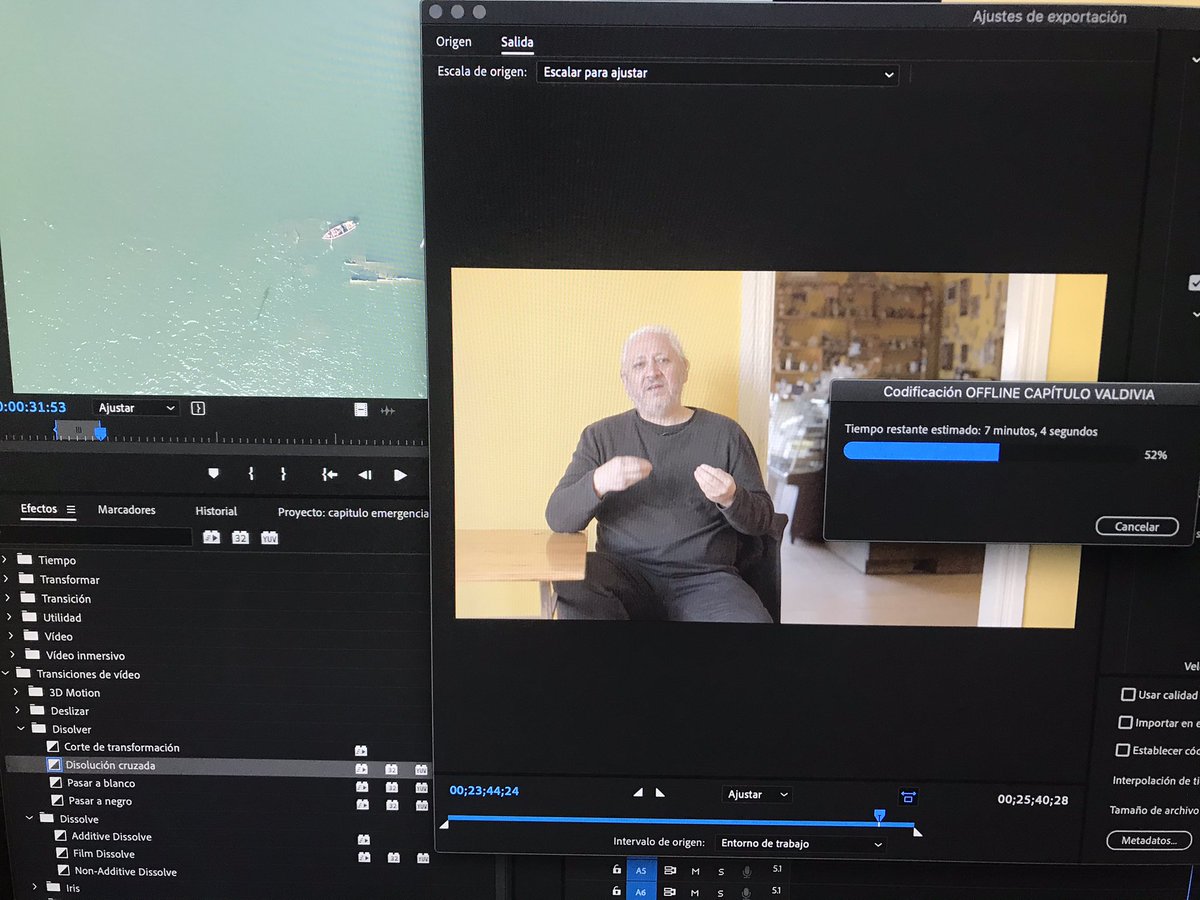Click the Step Back one frame icon
1200x900 pixels.
pos(365,475)
